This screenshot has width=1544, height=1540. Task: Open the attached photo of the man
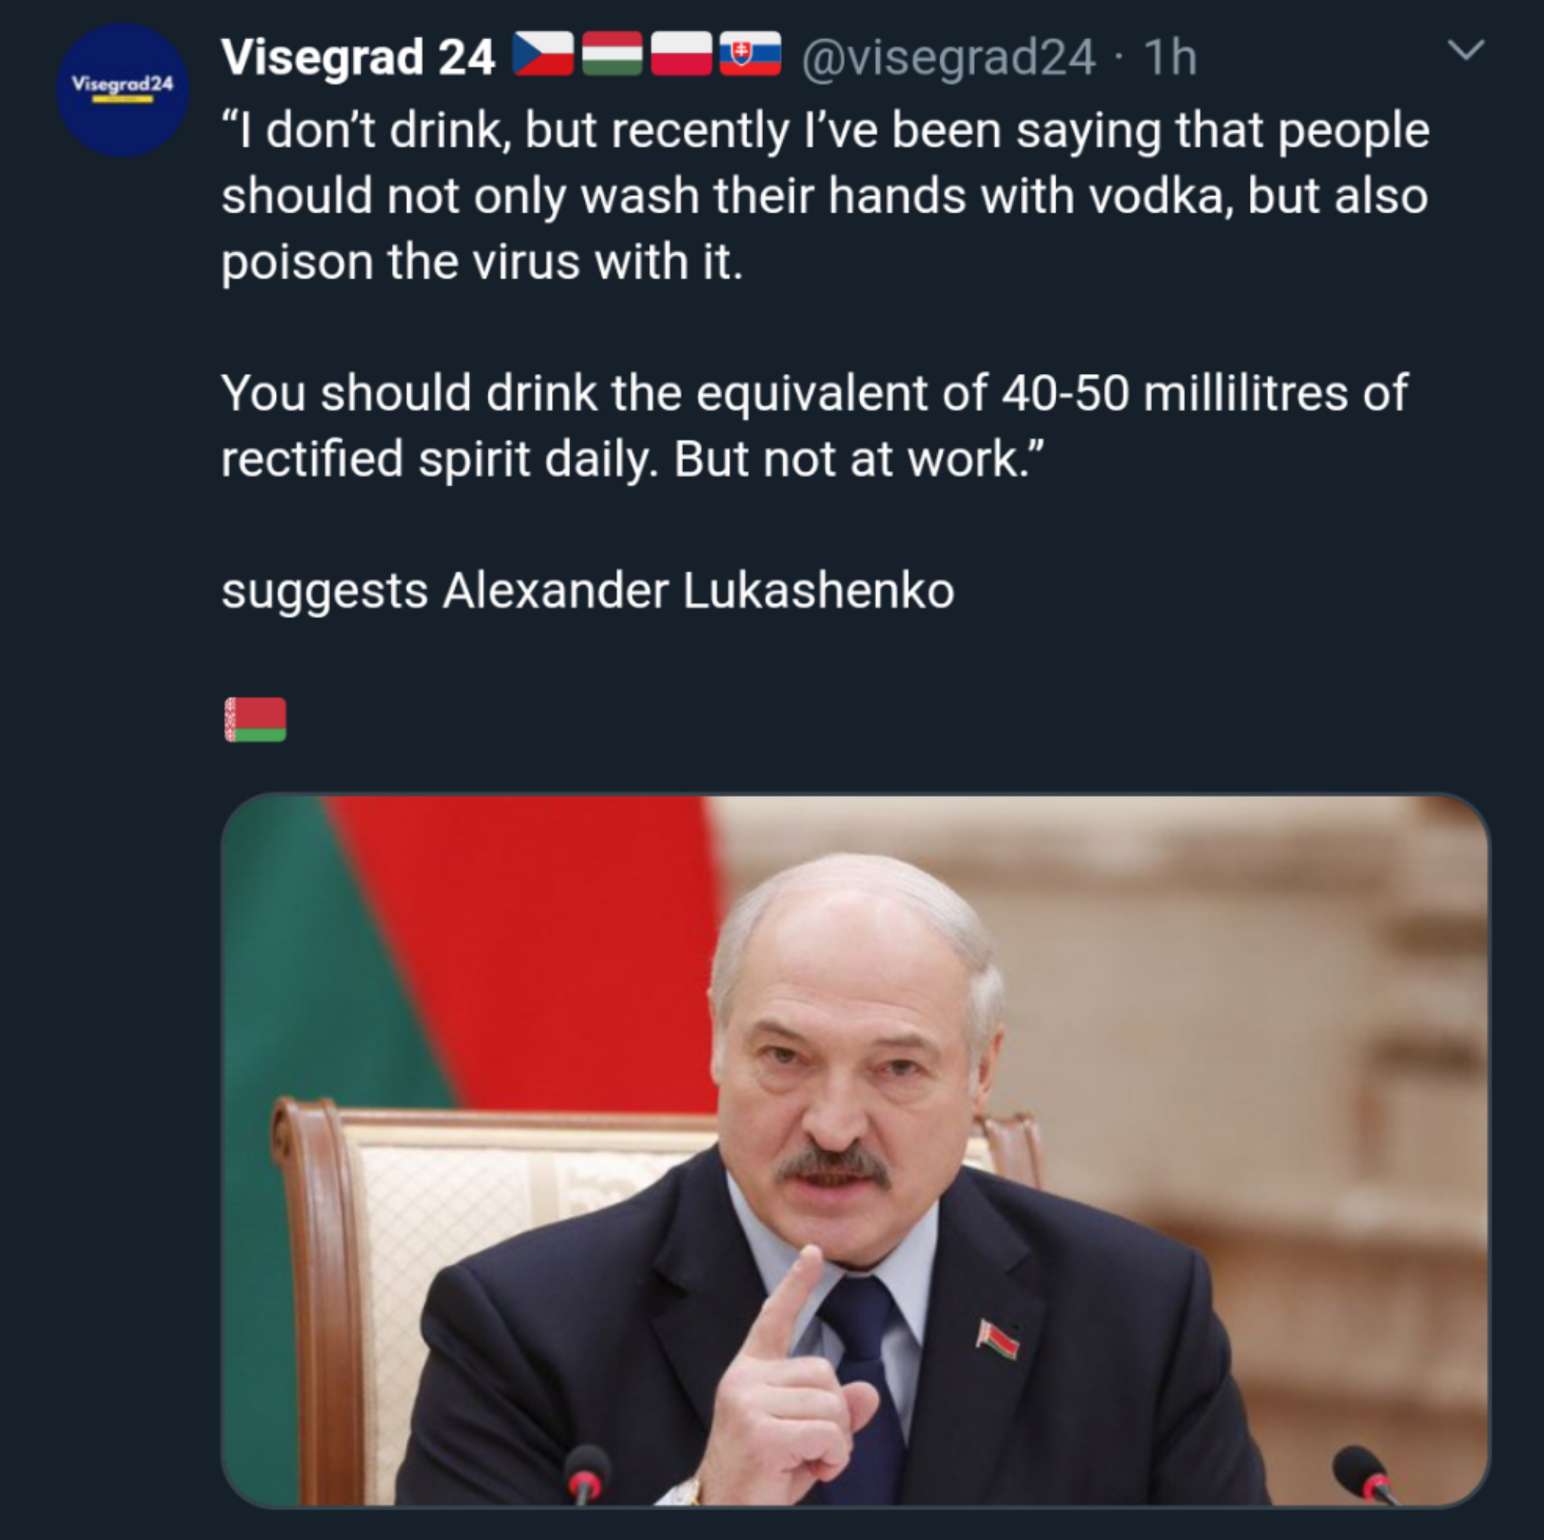pyautogui.click(x=855, y=1150)
